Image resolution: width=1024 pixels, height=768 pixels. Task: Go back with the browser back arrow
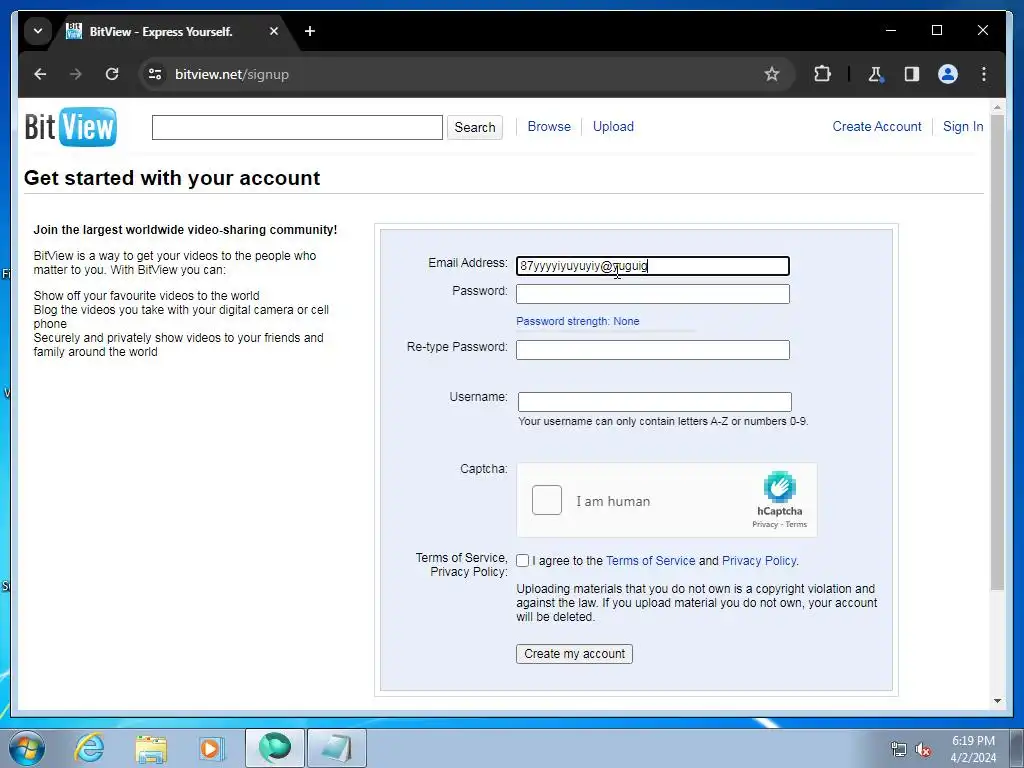coord(40,74)
